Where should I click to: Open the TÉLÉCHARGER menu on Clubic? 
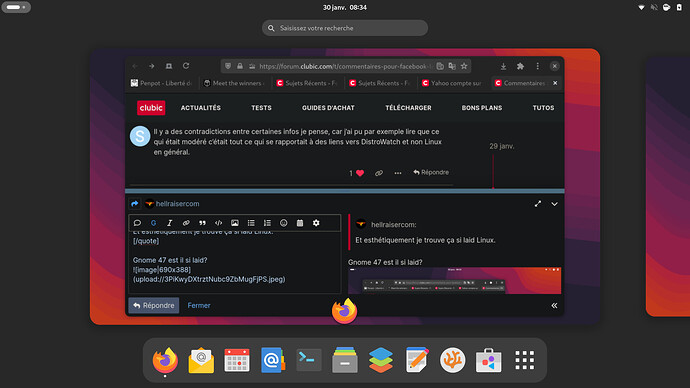click(408, 108)
